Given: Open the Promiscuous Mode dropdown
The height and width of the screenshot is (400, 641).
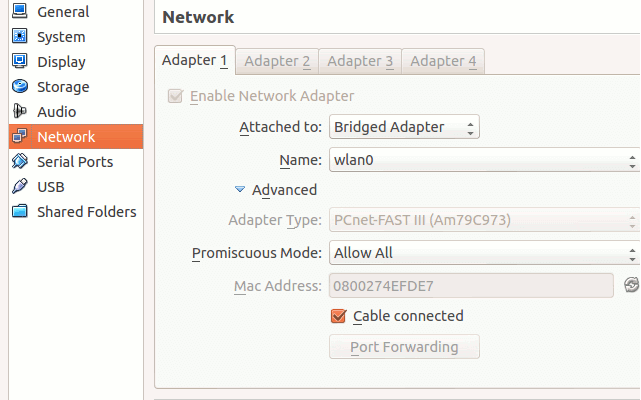Looking at the screenshot, I should click(x=483, y=253).
